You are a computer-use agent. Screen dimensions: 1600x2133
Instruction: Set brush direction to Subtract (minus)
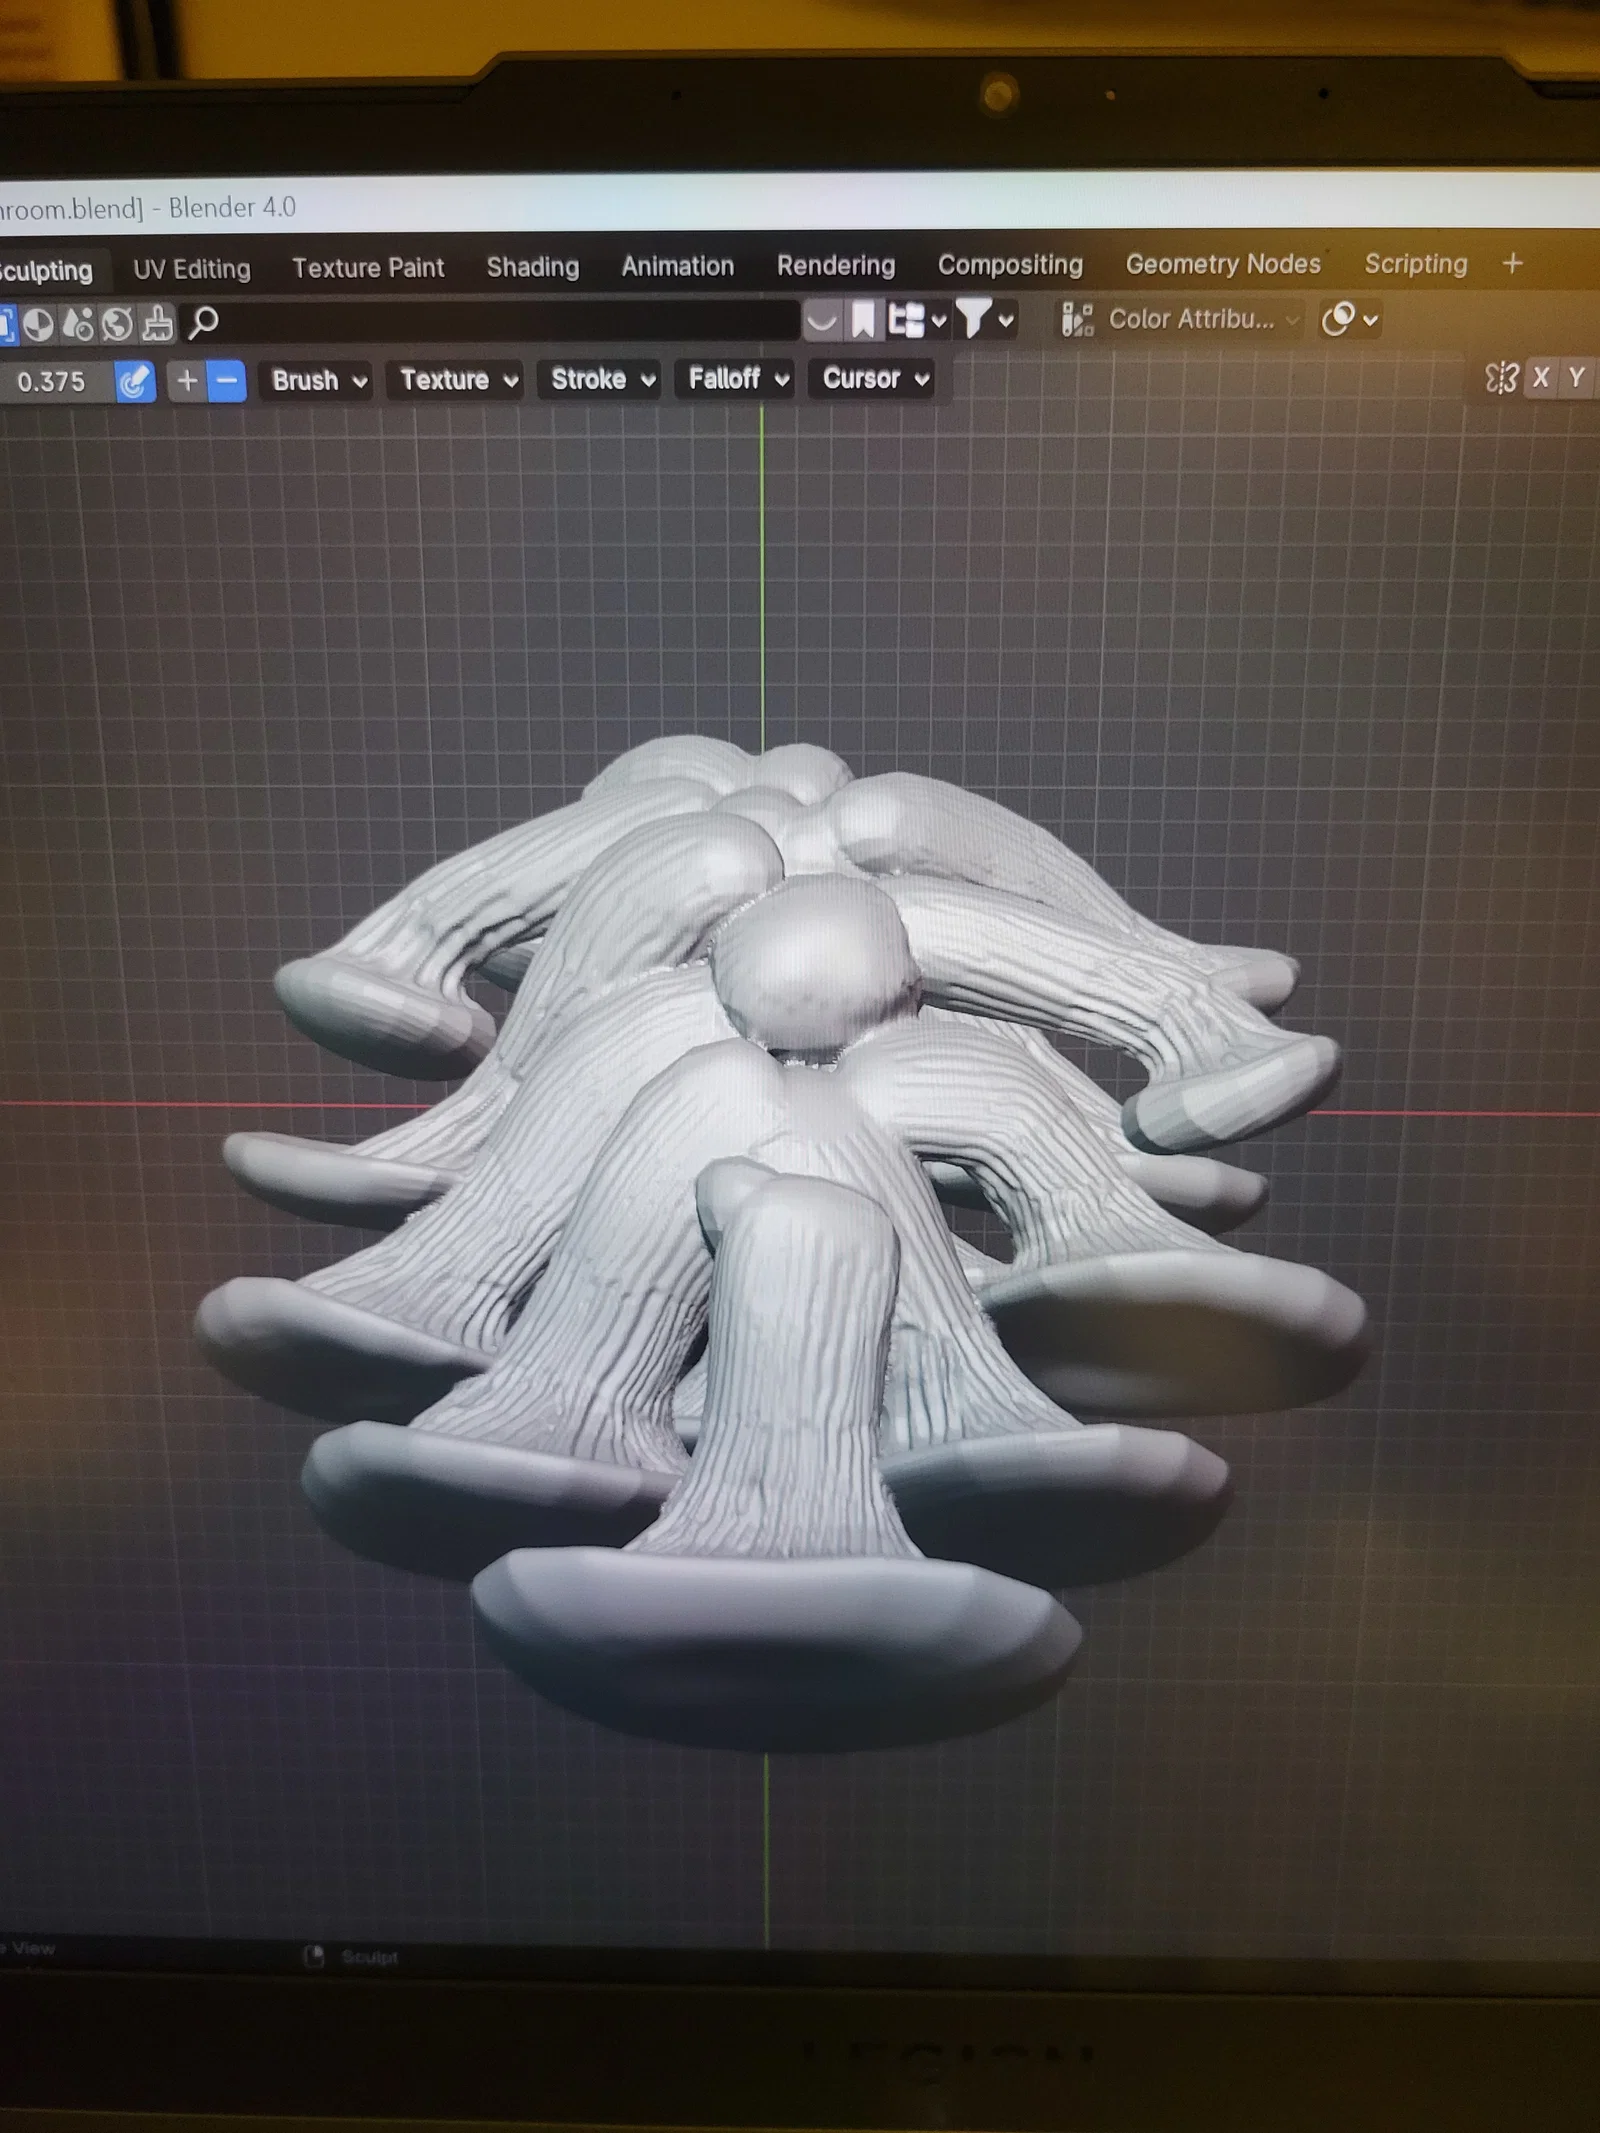(227, 381)
